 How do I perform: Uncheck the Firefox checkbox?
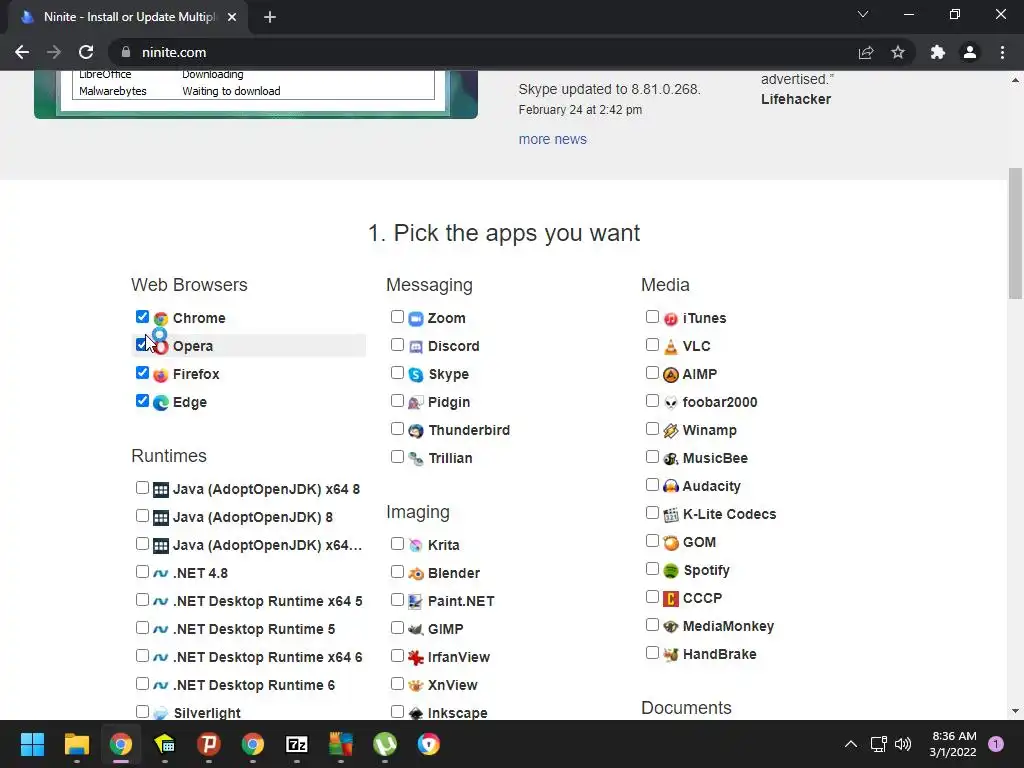[142, 373]
